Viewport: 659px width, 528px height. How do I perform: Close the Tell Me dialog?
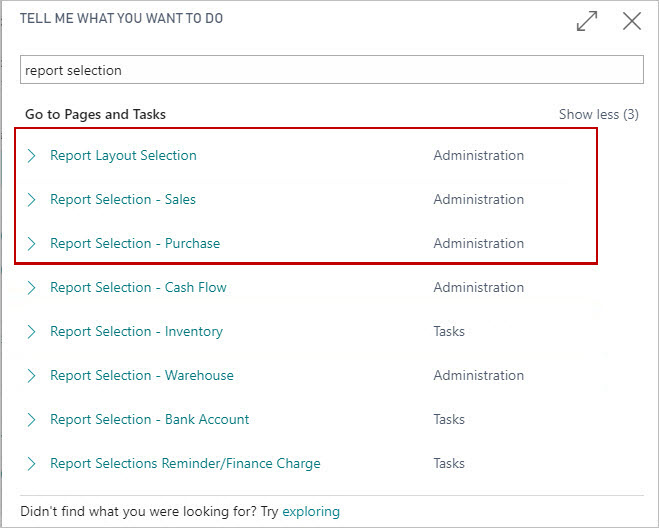point(632,21)
